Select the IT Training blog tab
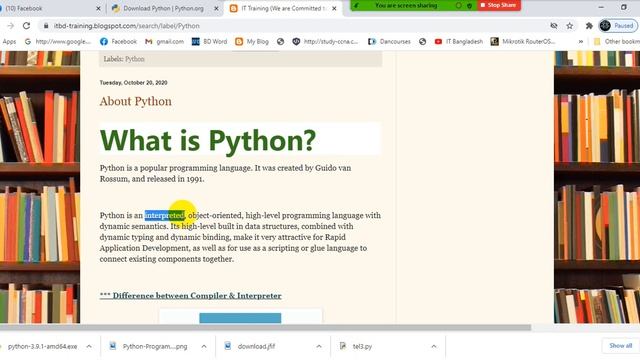This screenshot has width=640, height=360. coord(282,8)
